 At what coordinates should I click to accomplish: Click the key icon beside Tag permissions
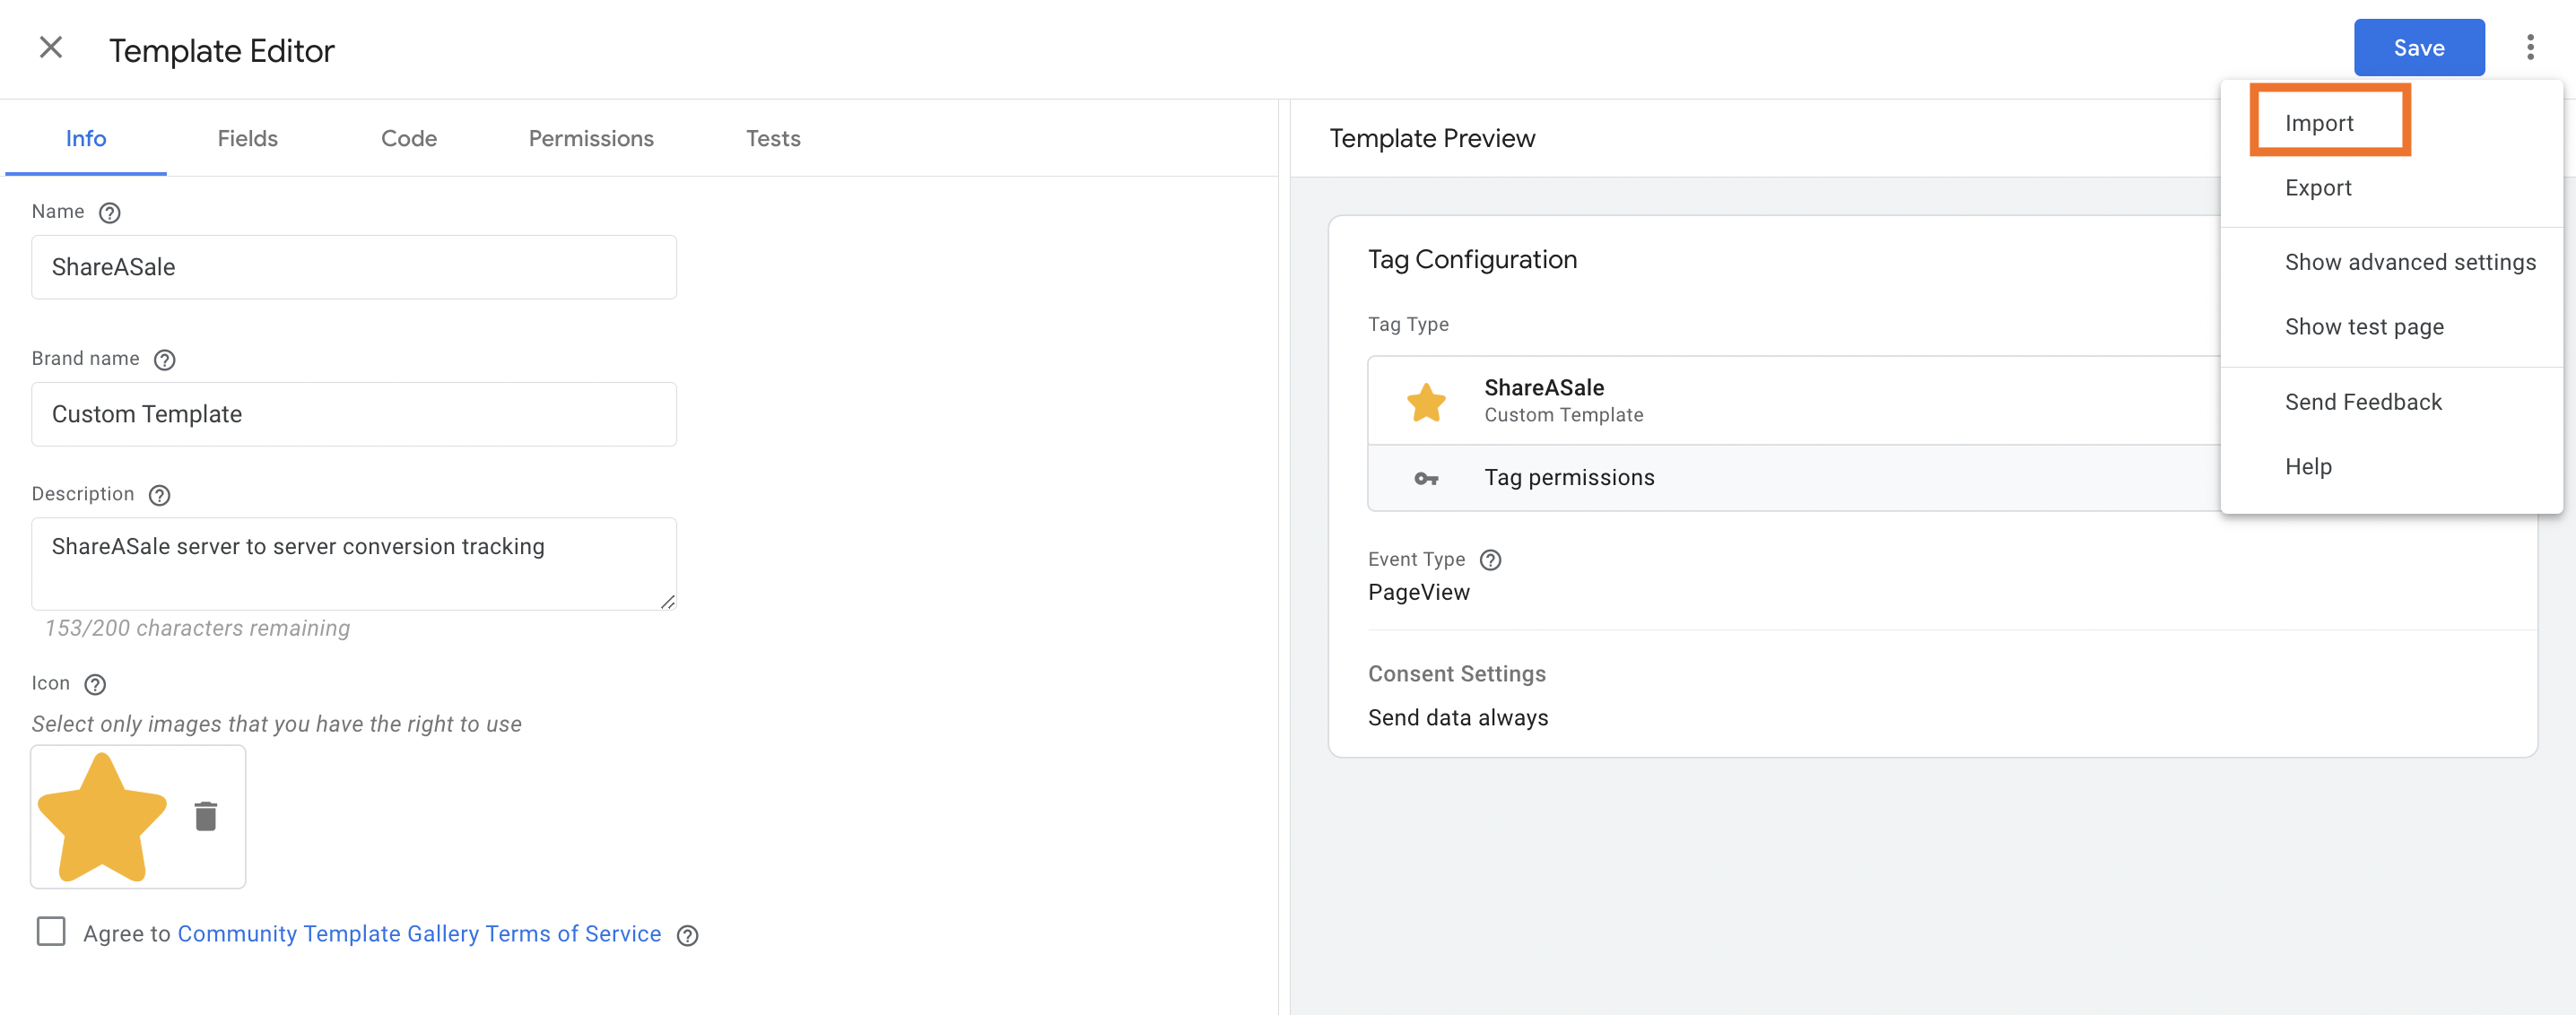pyautogui.click(x=1426, y=479)
